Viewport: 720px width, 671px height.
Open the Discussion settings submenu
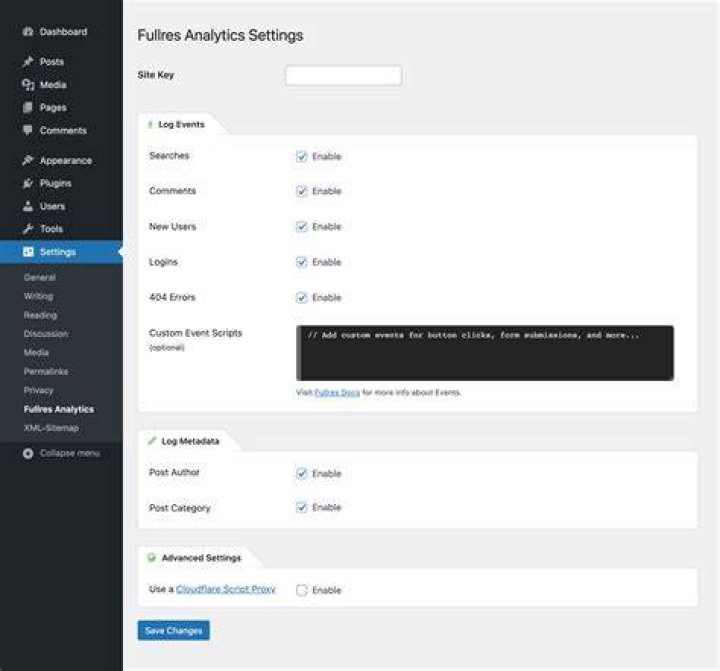coord(46,334)
